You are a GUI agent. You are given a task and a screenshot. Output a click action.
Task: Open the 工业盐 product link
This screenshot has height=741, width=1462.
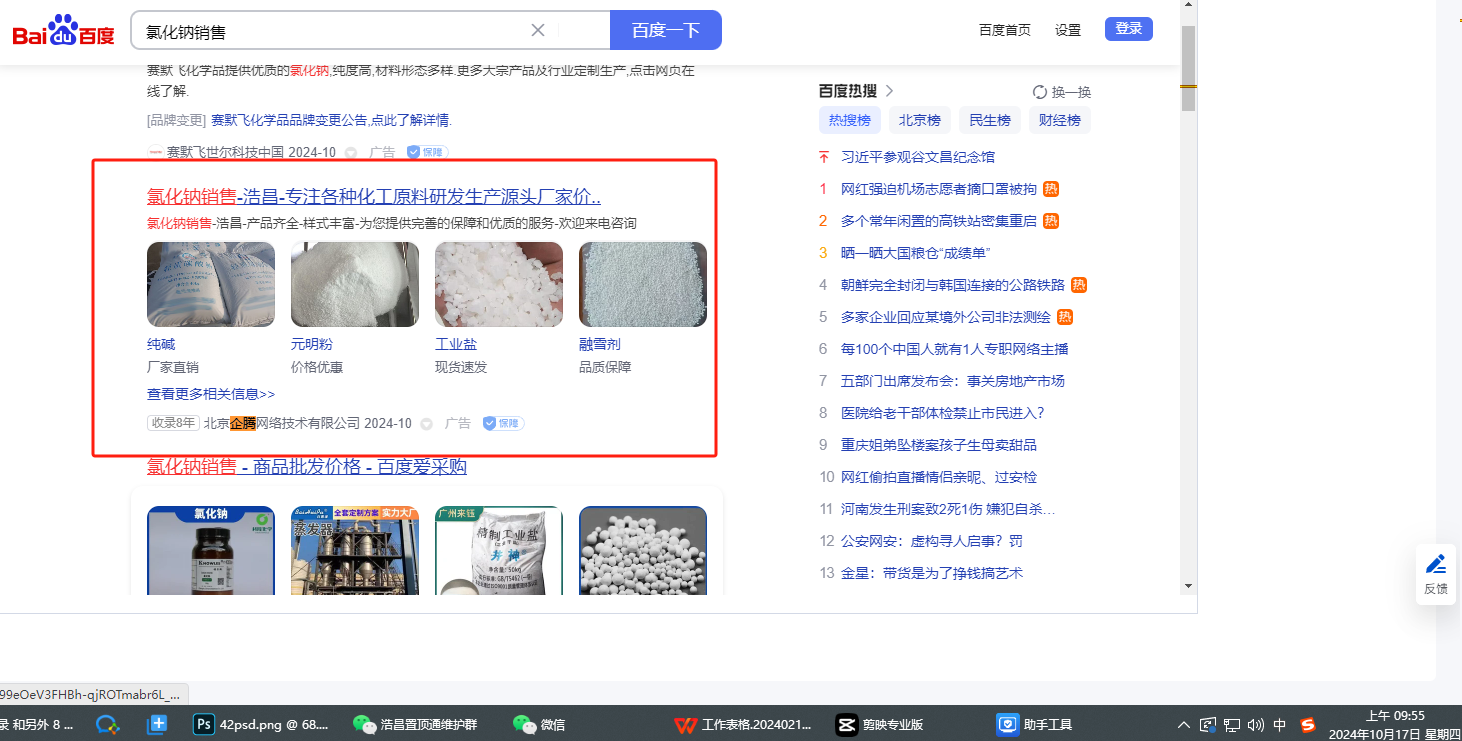point(456,344)
